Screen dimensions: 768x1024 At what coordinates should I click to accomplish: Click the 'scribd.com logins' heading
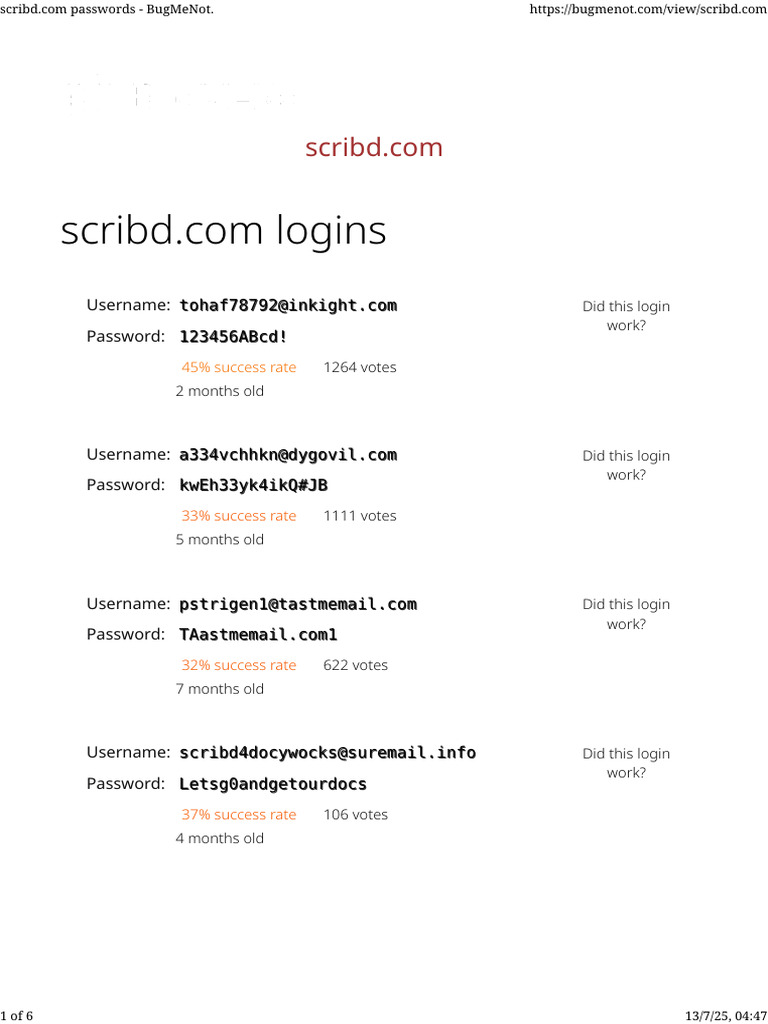coord(223,231)
